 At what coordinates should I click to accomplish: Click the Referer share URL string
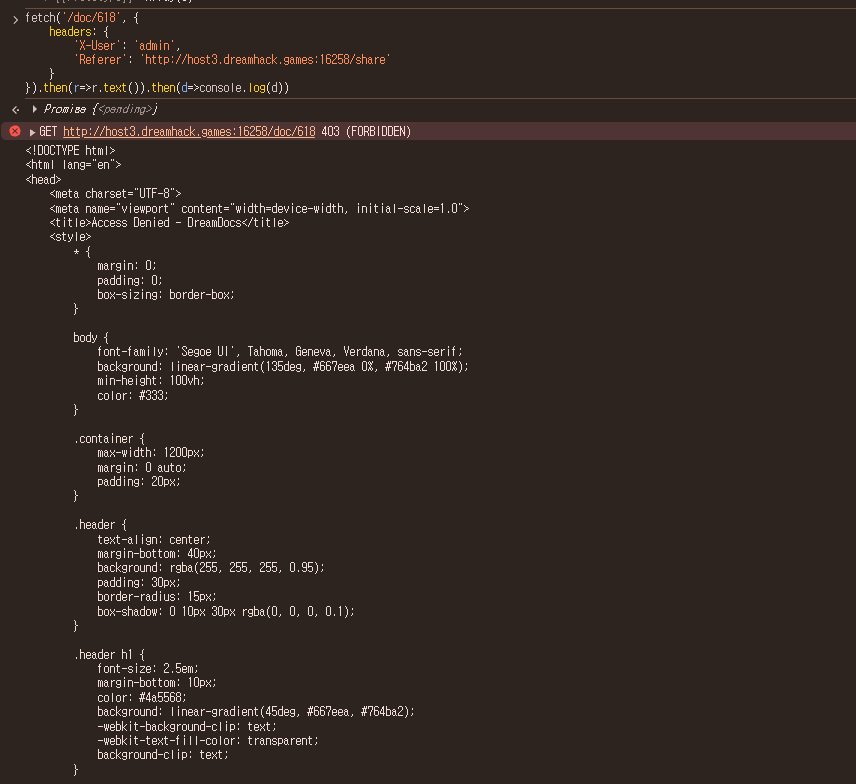pyautogui.click(x=265, y=60)
